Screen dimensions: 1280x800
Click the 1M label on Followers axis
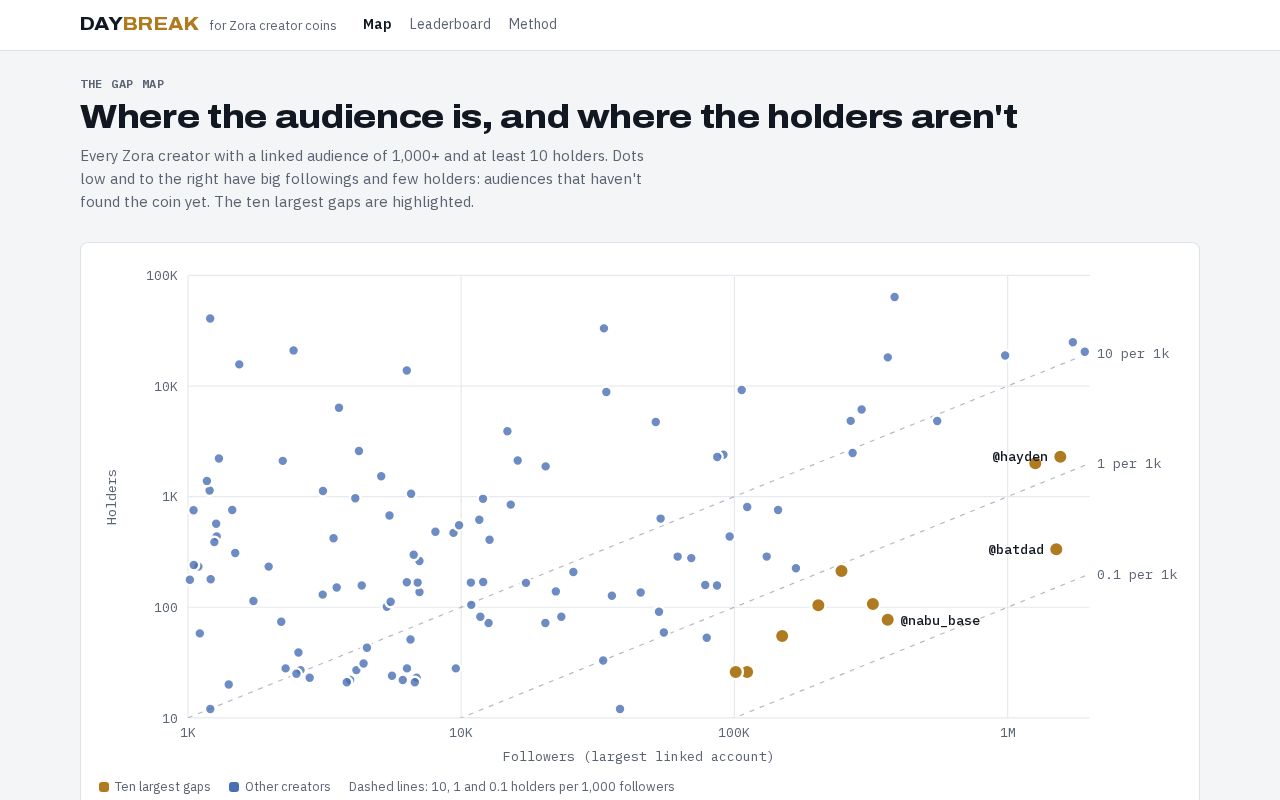pyautogui.click(x=1008, y=732)
